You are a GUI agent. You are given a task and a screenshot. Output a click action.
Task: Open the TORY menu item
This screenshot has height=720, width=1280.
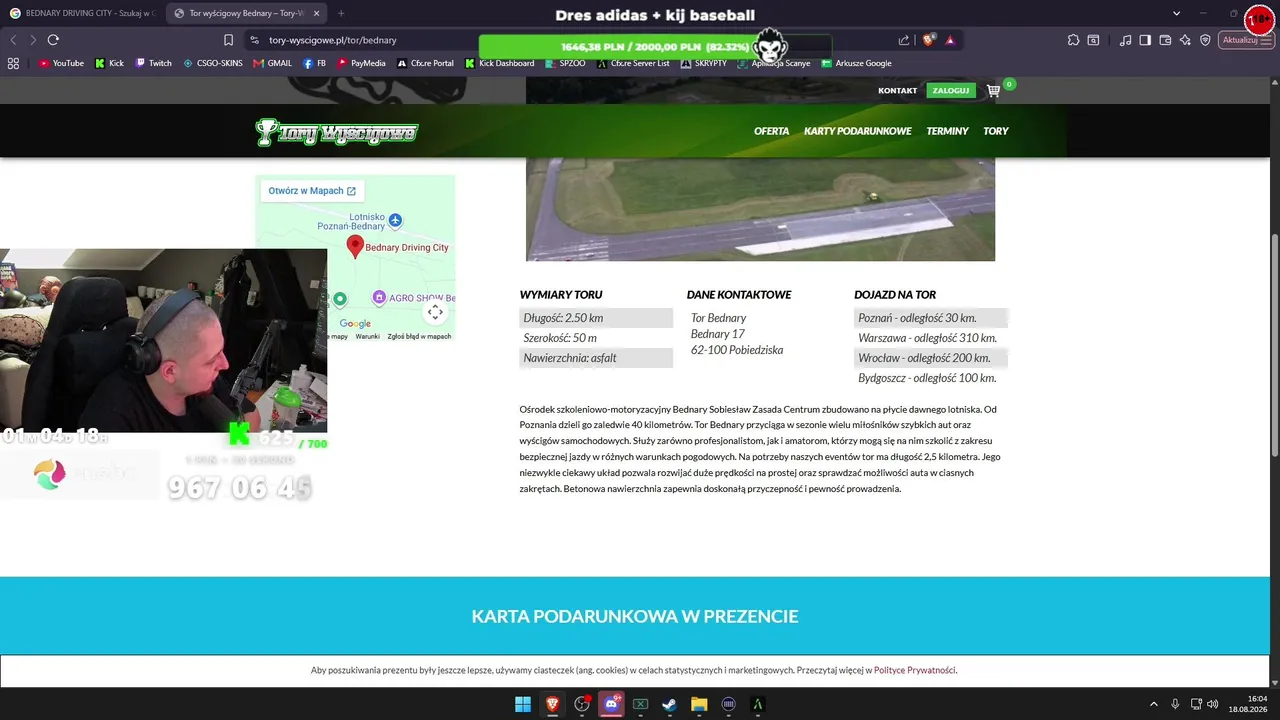coord(996,131)
